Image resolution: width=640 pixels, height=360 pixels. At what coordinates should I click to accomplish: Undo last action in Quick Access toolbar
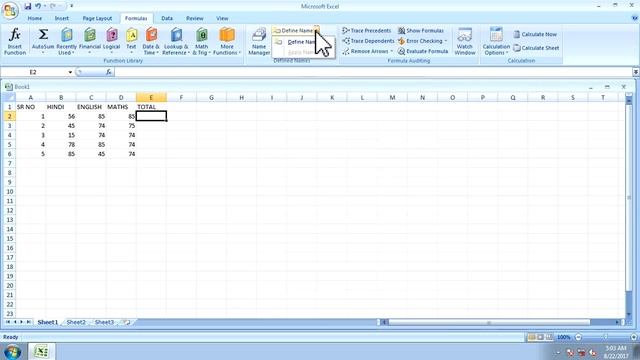point(38,6)
